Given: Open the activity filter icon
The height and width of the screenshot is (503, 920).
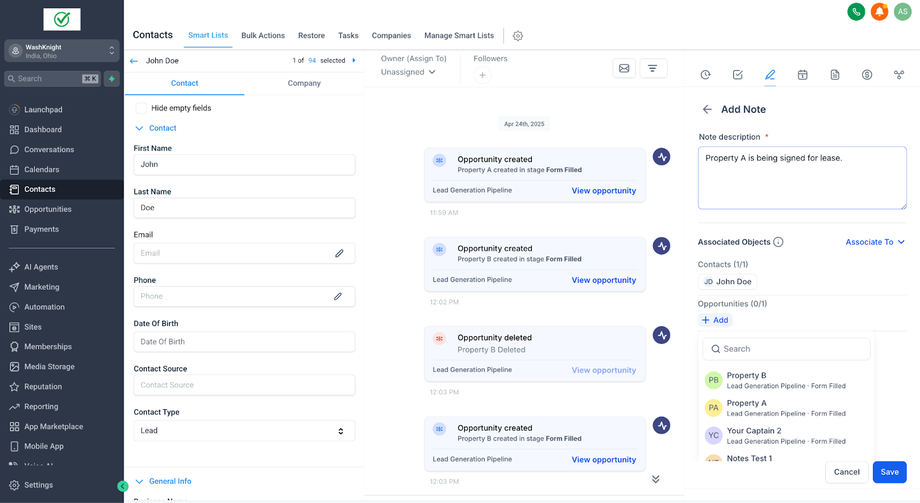Looking at the screenshot, I should click(652, 68).
